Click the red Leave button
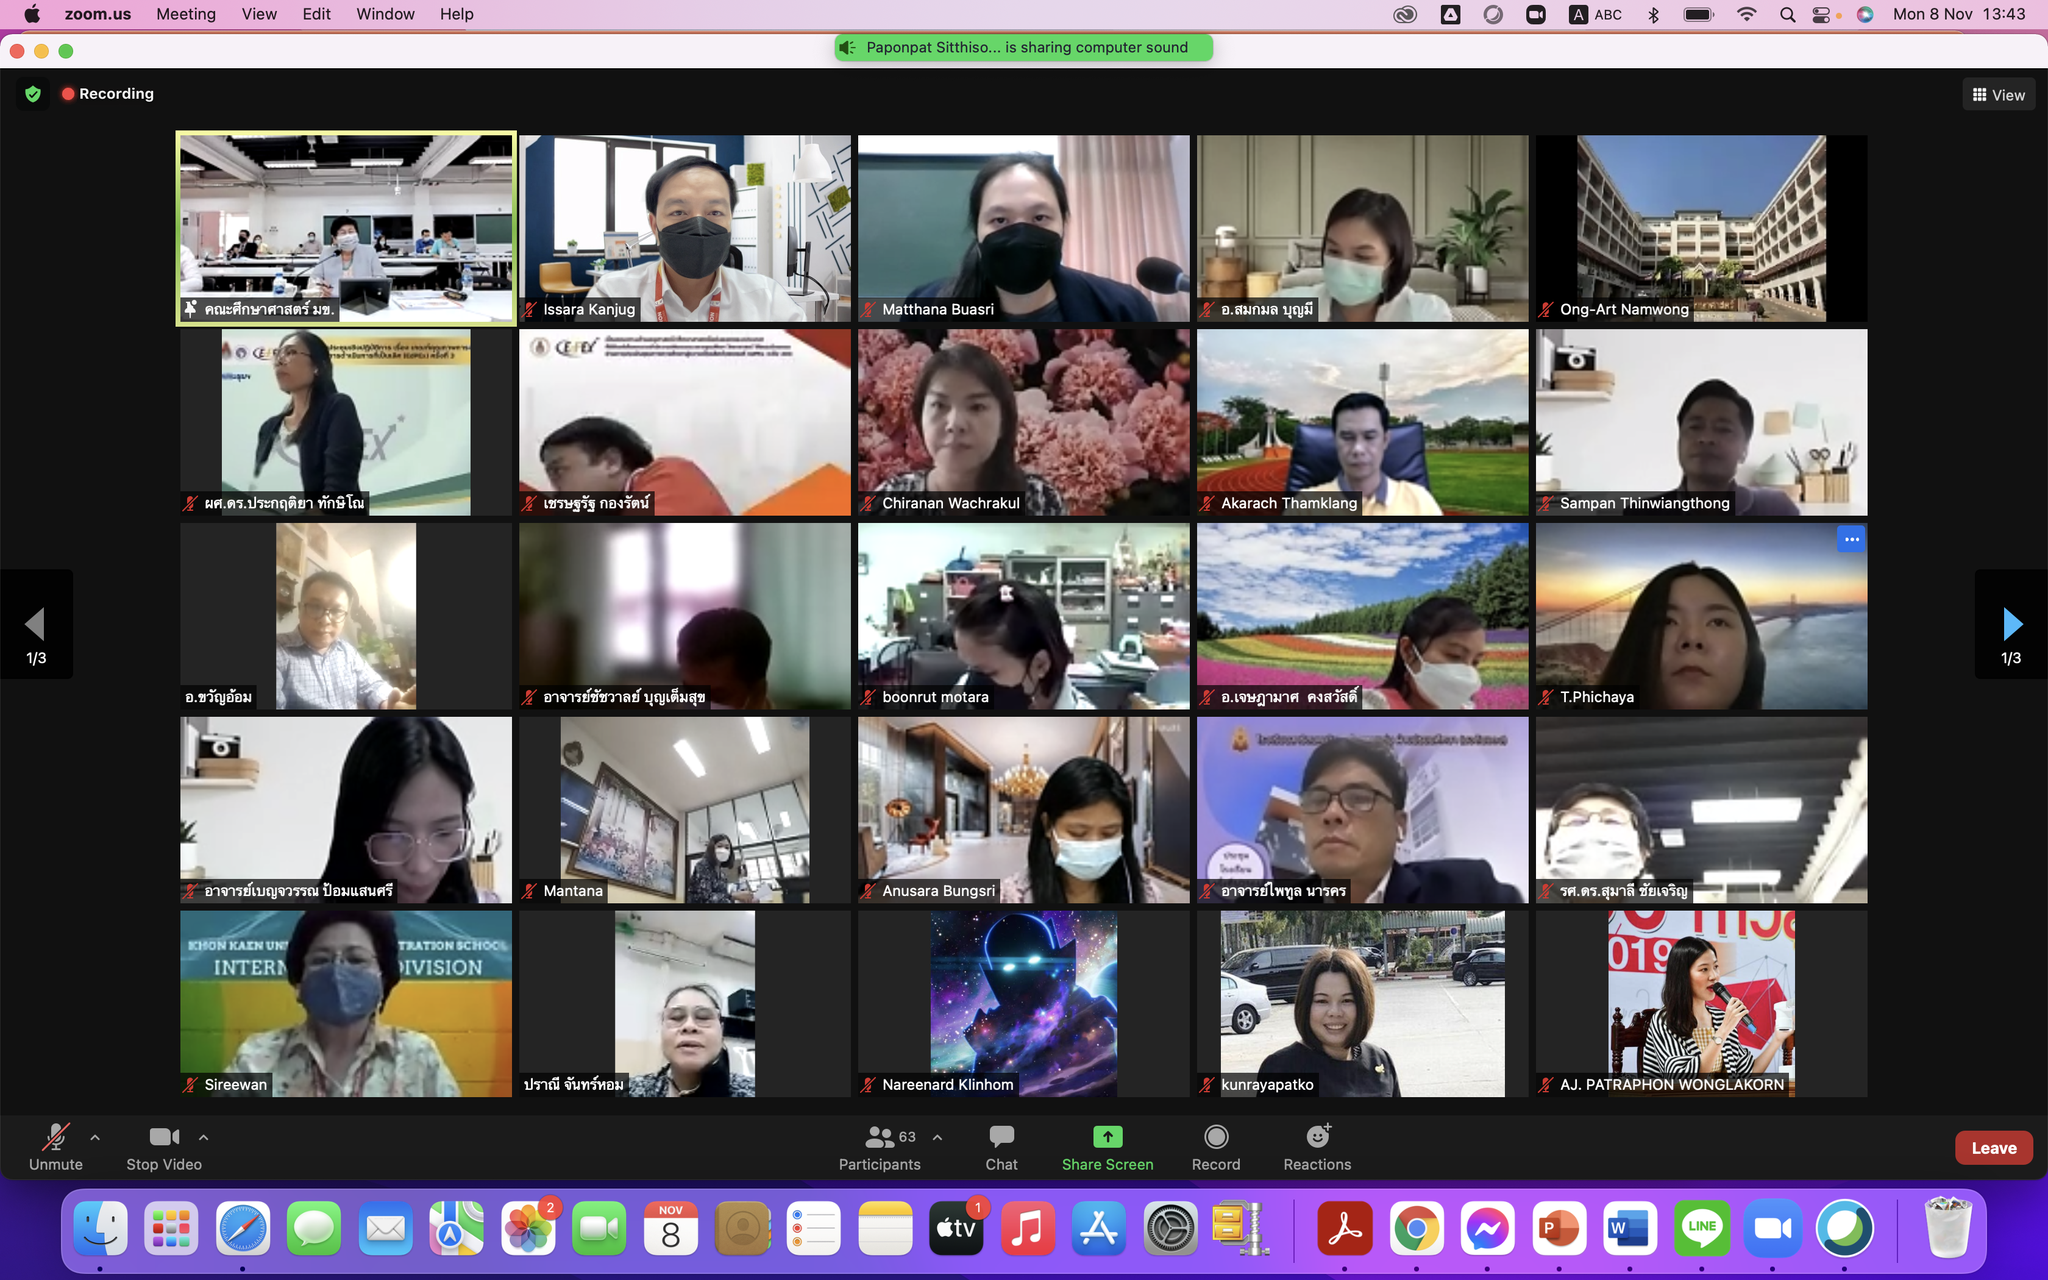Viewport: 2048px width, 1280px height. [x=1993, y=1148]
